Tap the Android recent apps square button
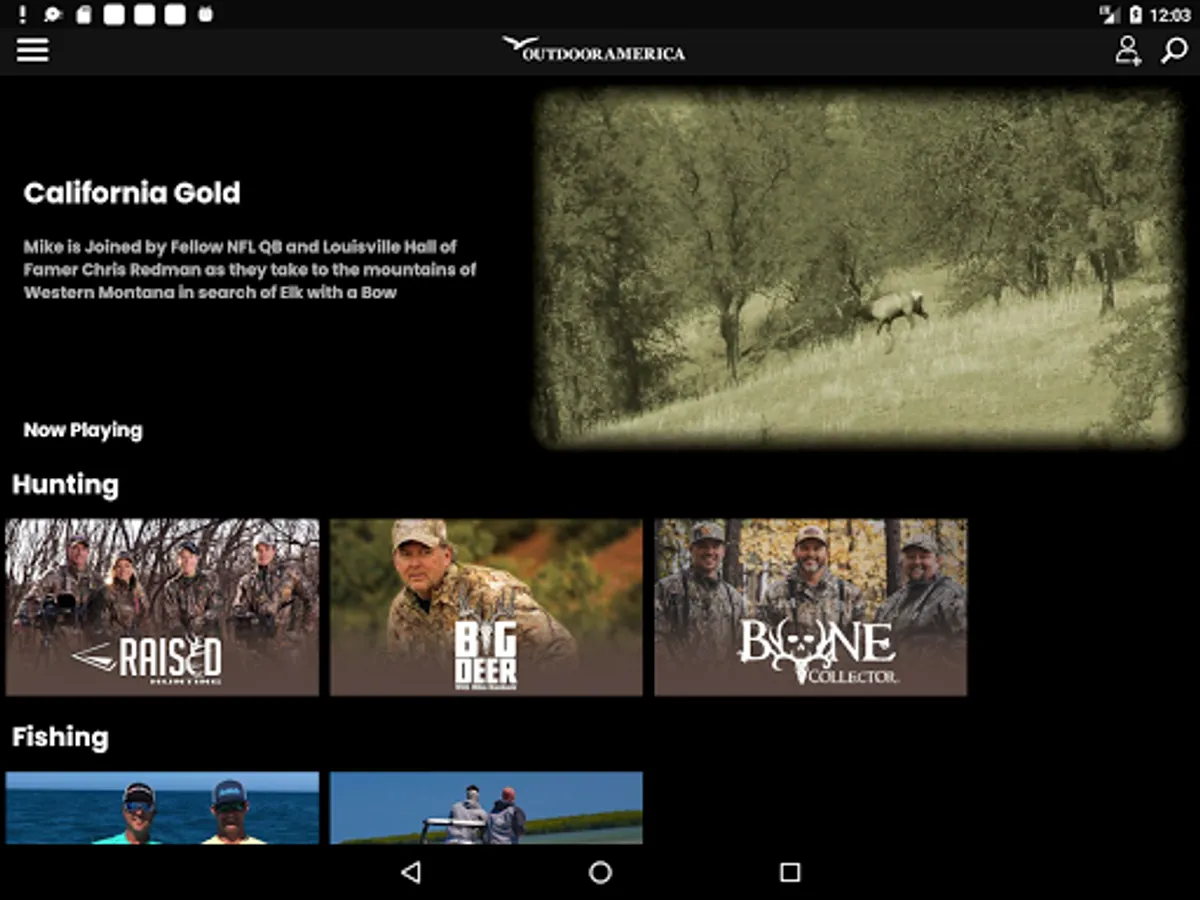Viewport: 1200px width, 900px height. [x=790, y=872]
